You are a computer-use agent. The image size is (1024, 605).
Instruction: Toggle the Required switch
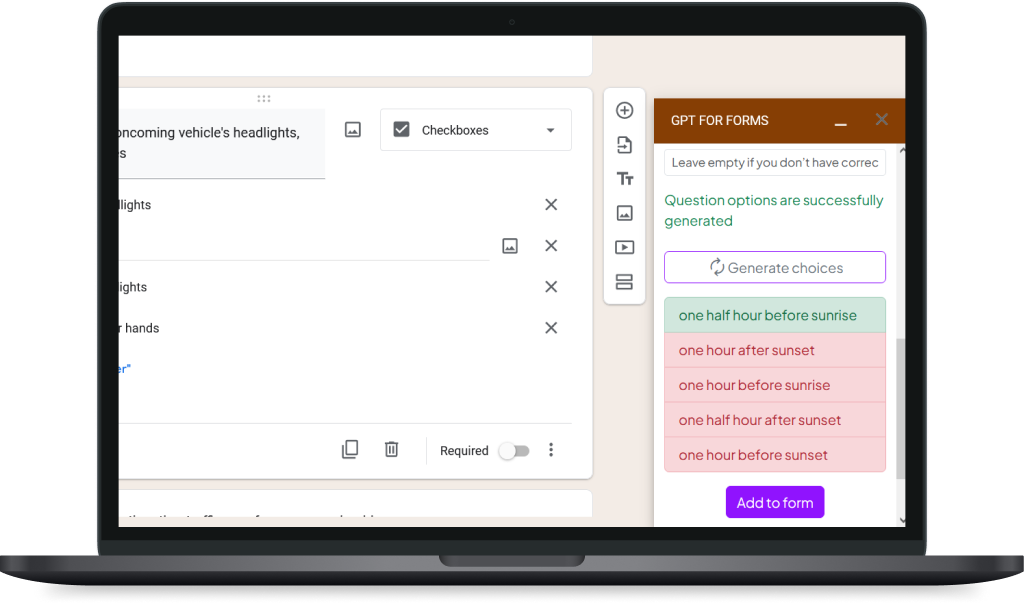514,451
